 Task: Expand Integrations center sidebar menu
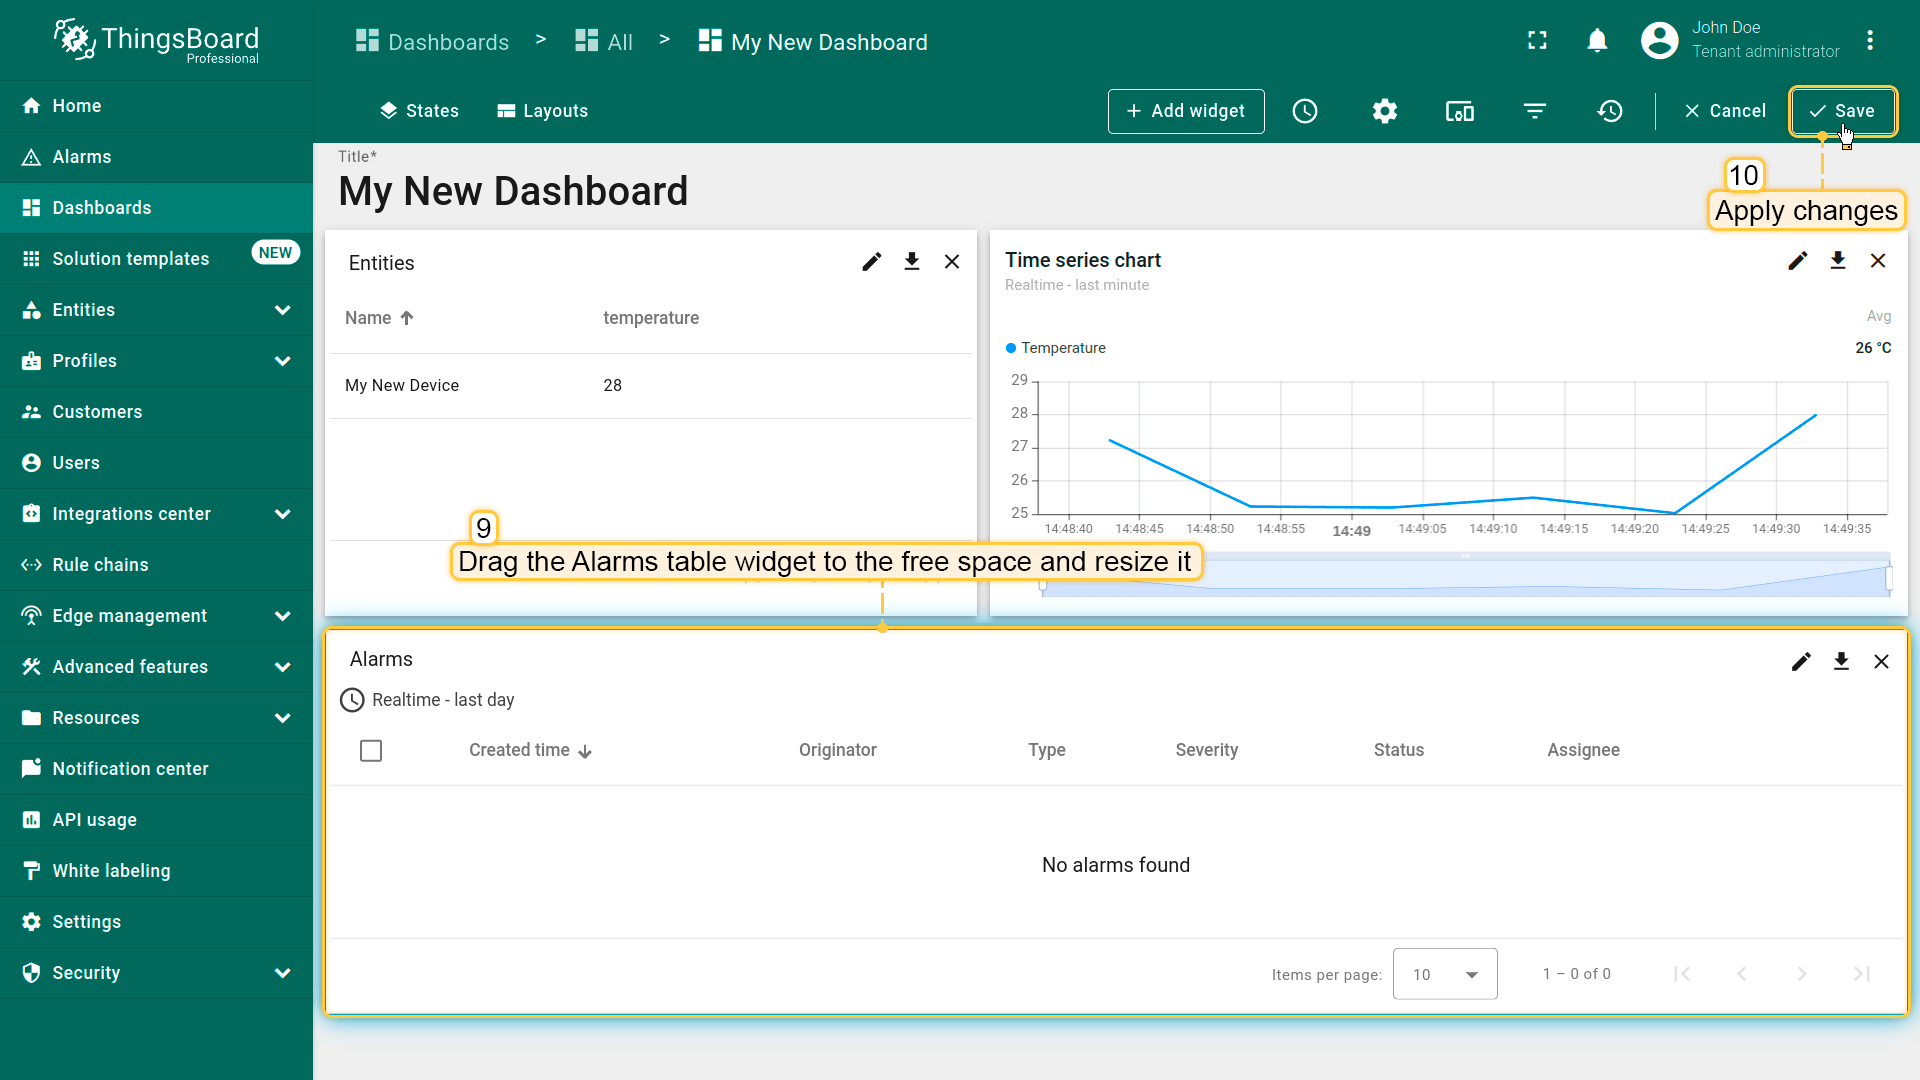156,514
